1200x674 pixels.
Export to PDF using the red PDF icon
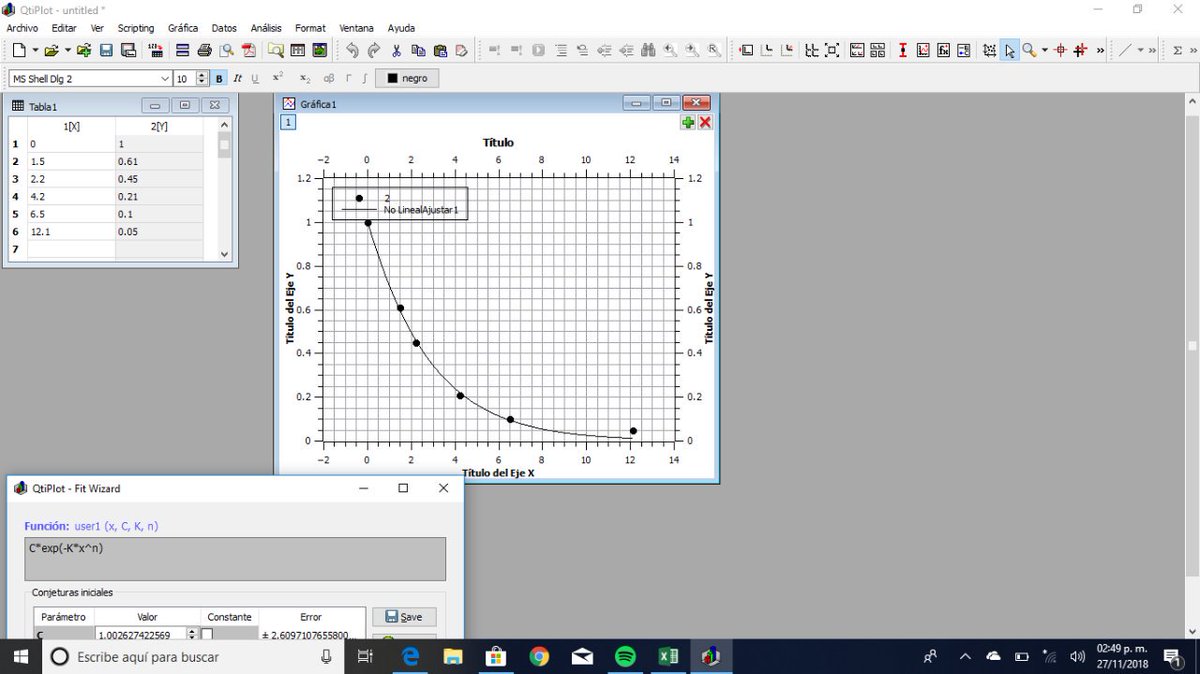click(x=249, y=50)
